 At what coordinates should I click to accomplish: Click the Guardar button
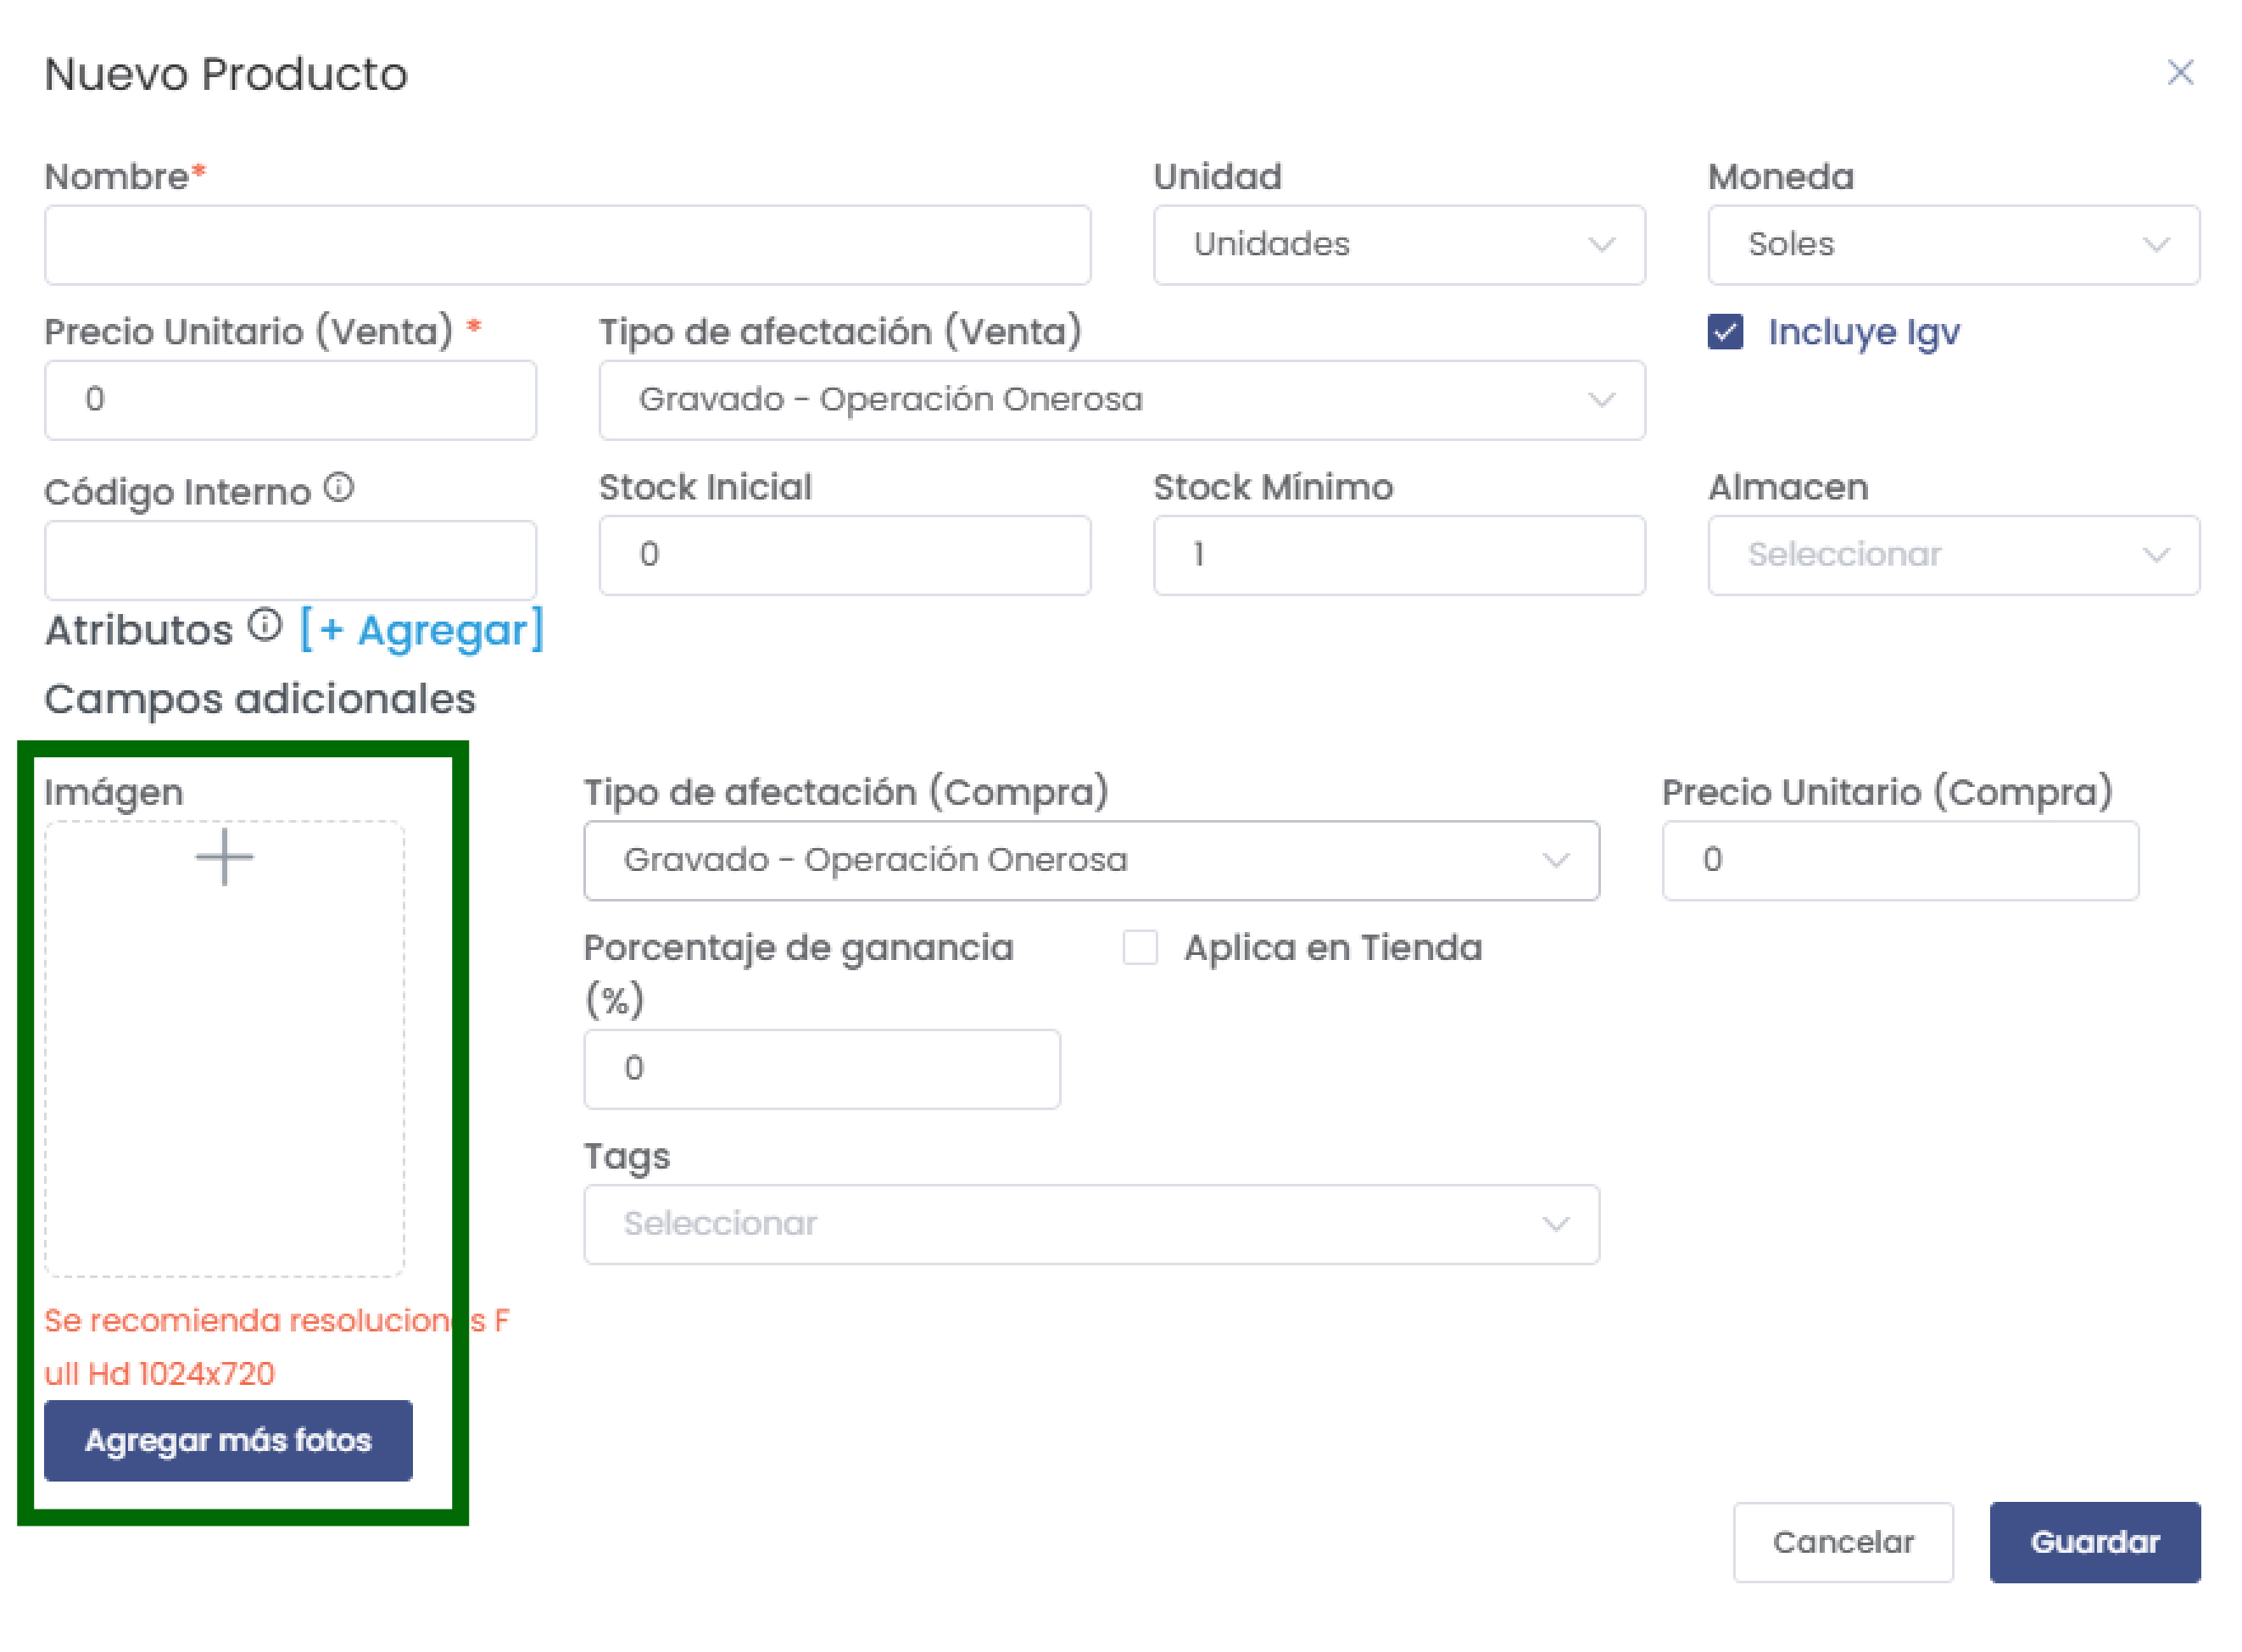[2094, 1542]
